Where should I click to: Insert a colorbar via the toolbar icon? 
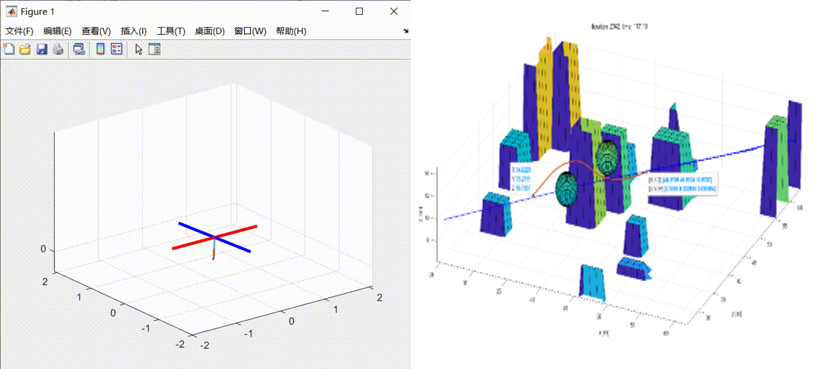100,49
